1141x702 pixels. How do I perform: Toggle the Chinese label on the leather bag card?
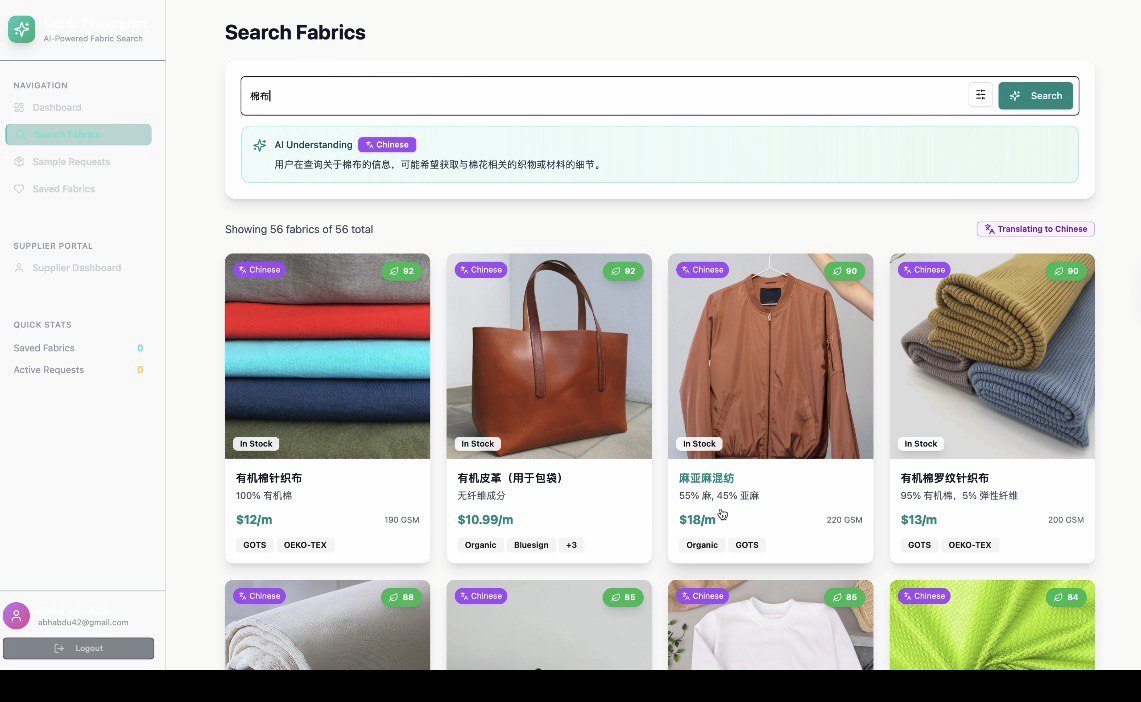pos(480,269)
